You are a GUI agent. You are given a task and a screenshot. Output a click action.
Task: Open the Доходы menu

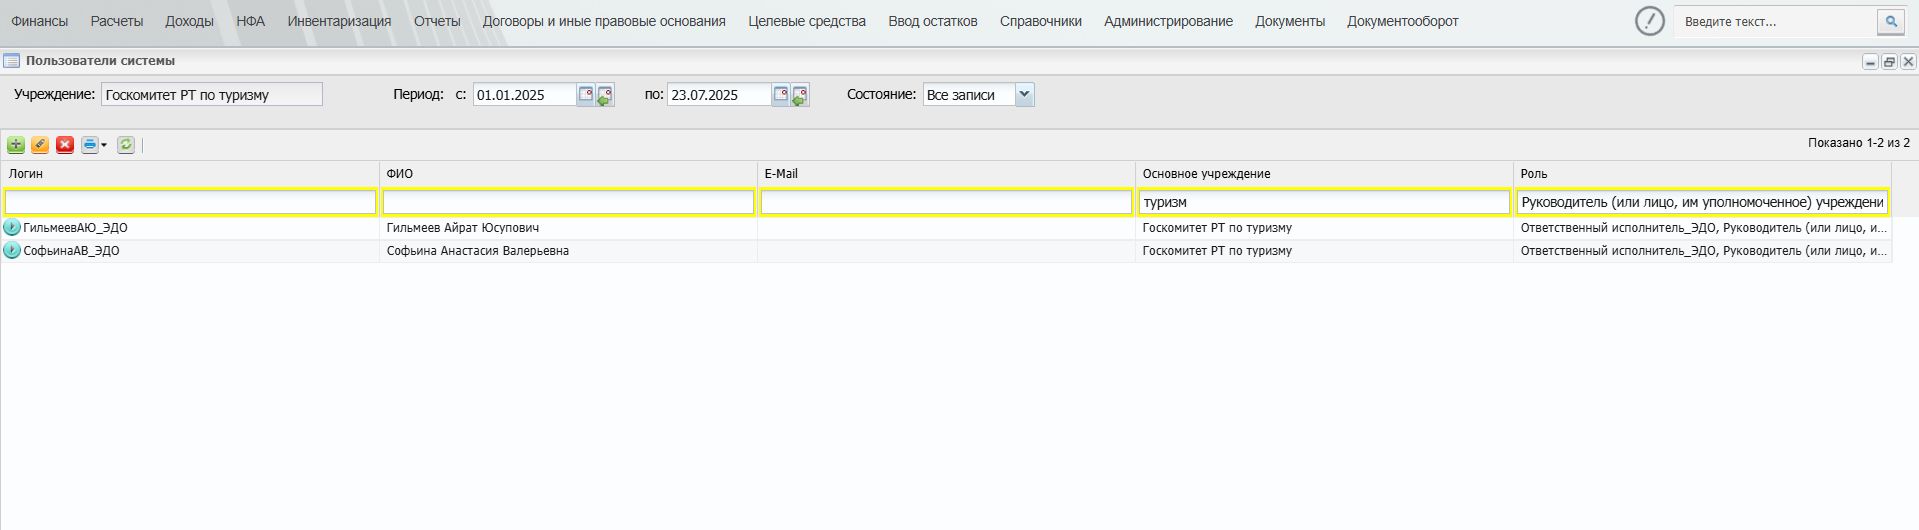pos(190,21)
